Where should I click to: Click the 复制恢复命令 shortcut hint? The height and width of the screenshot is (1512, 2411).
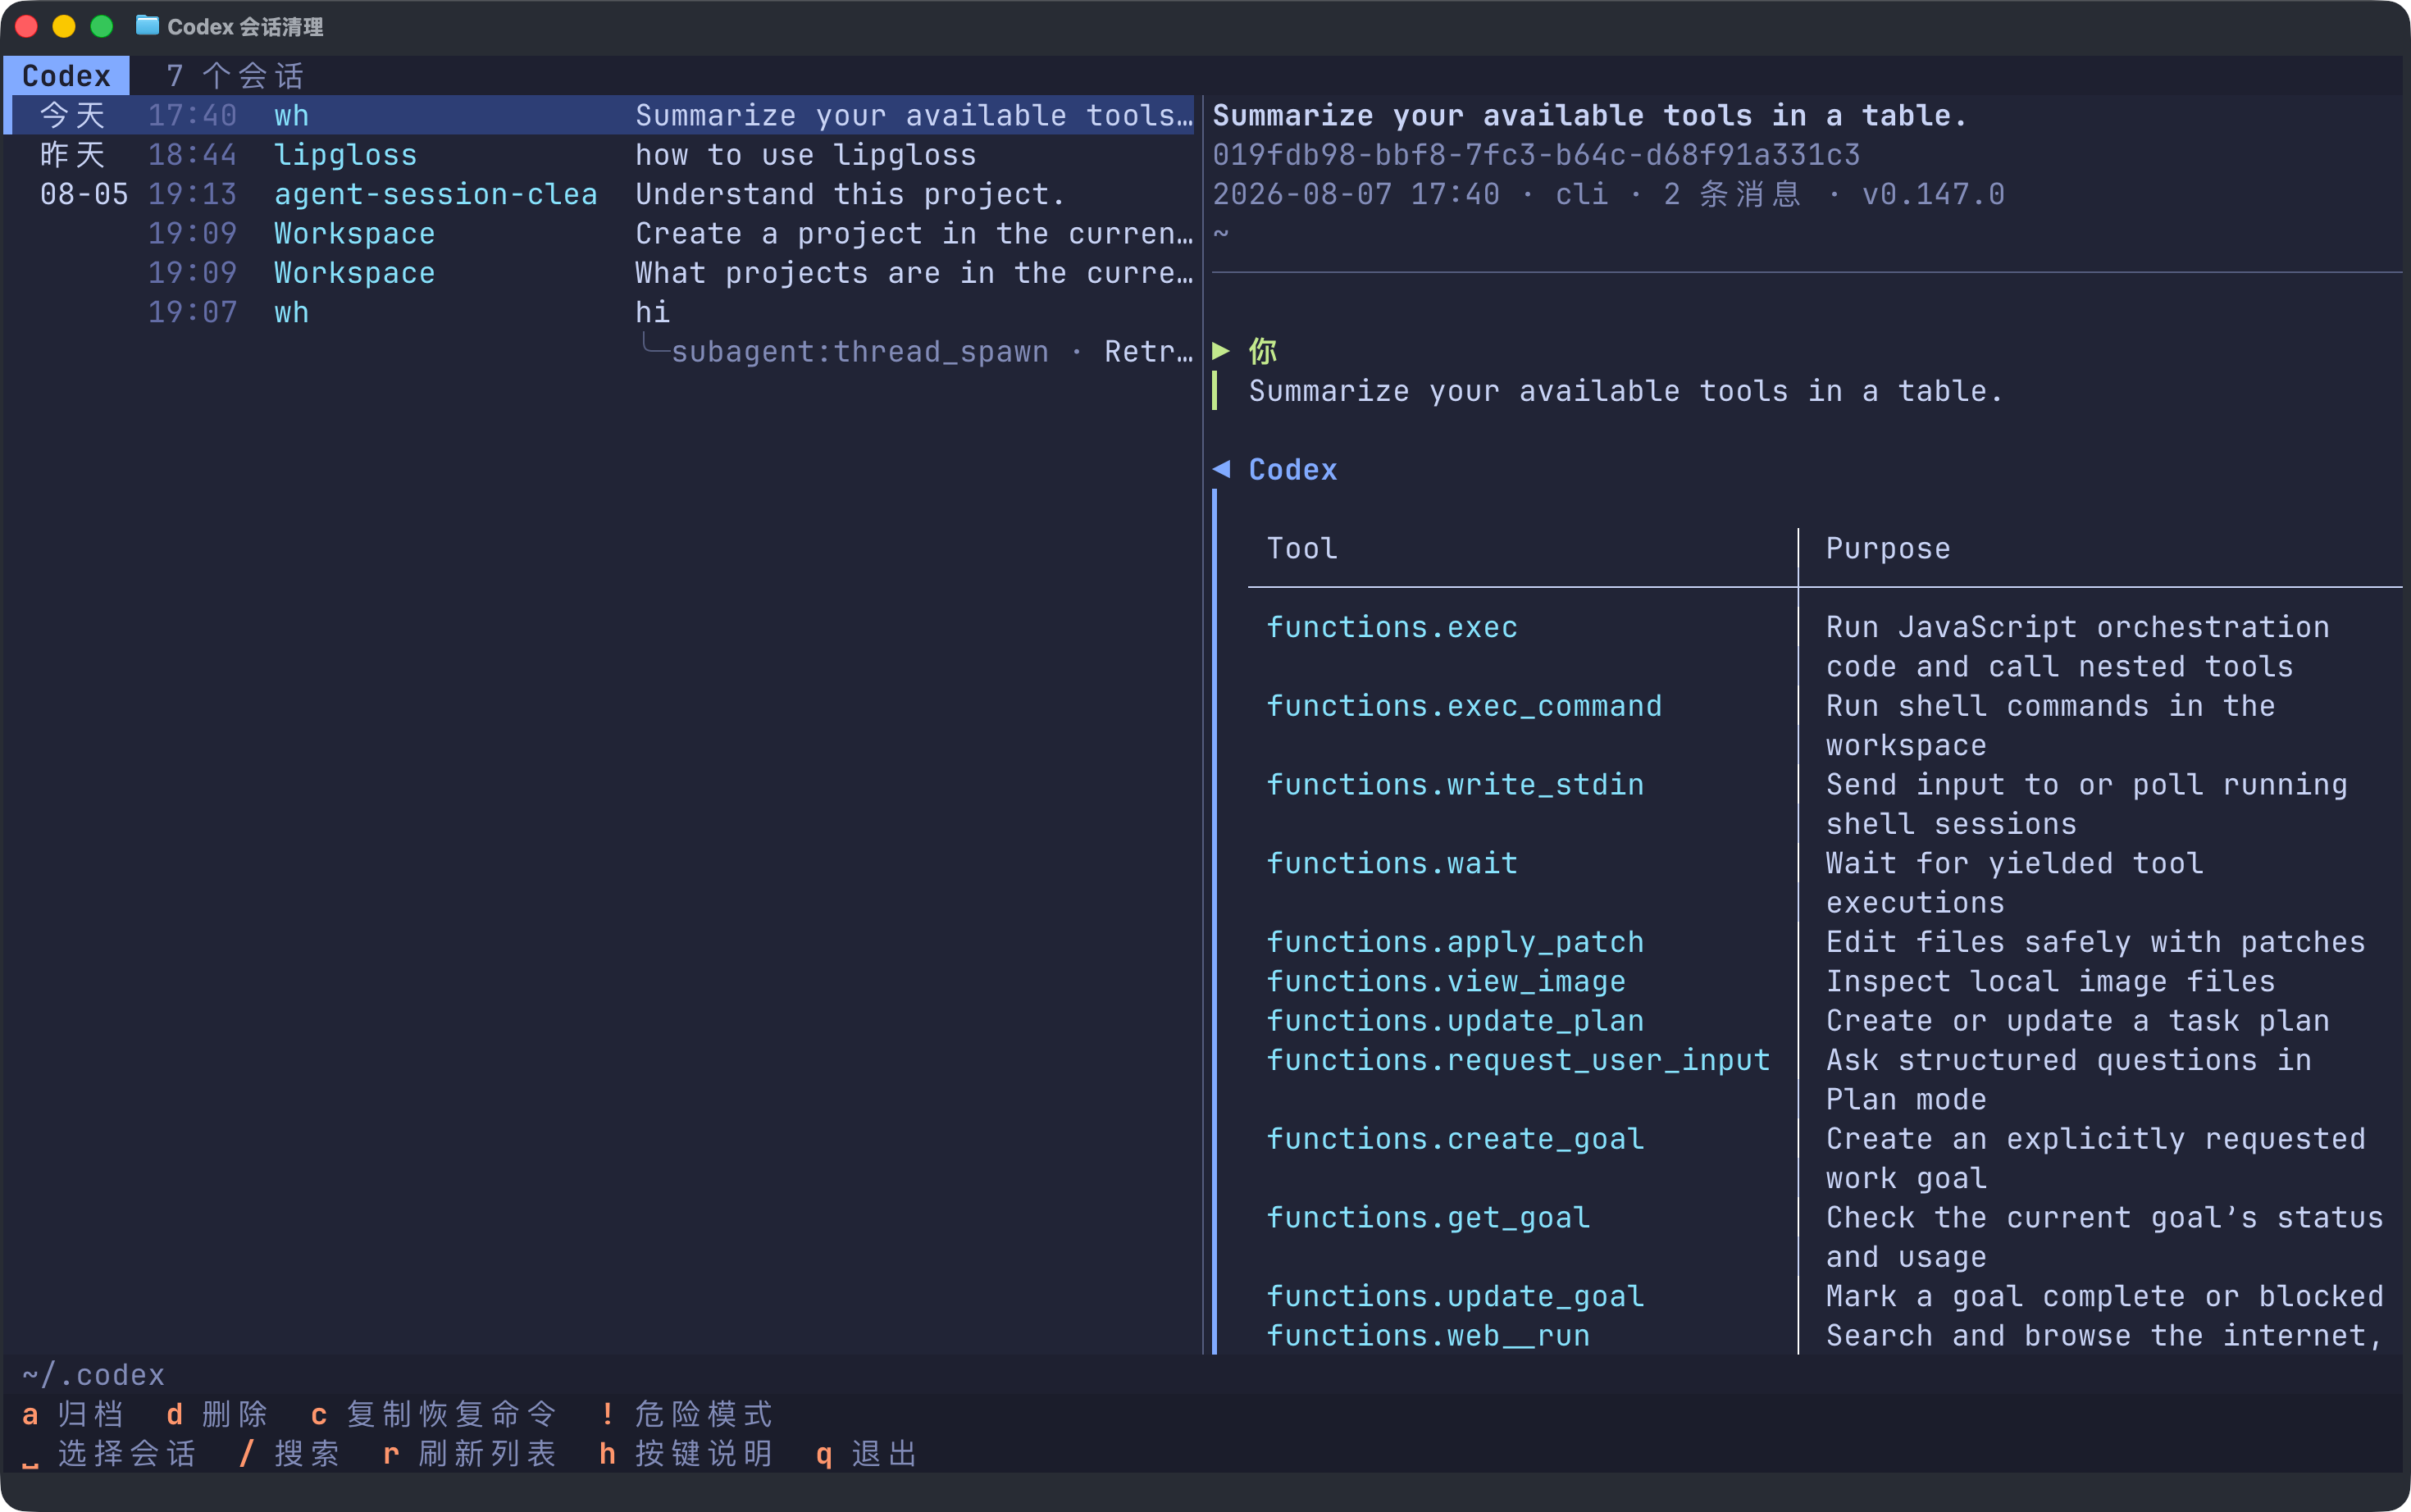pos(434,1414)
